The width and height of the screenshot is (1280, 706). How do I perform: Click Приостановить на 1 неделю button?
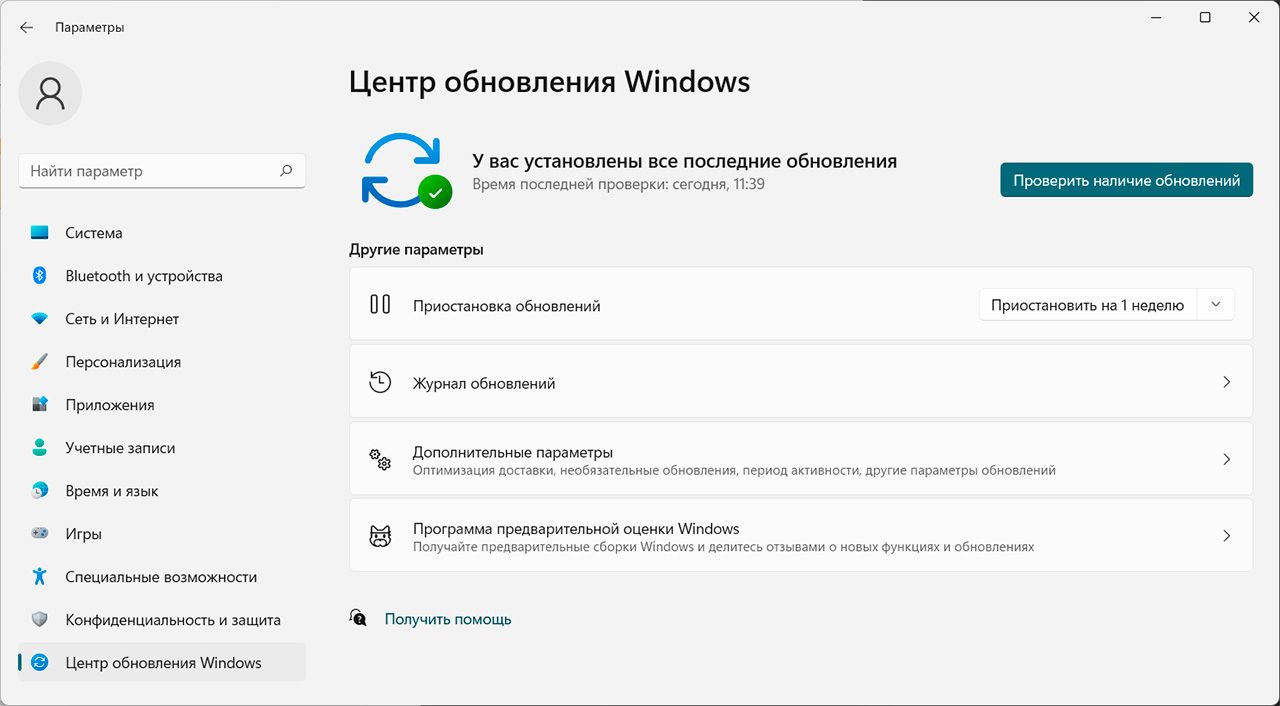[x=1087, y=305]
